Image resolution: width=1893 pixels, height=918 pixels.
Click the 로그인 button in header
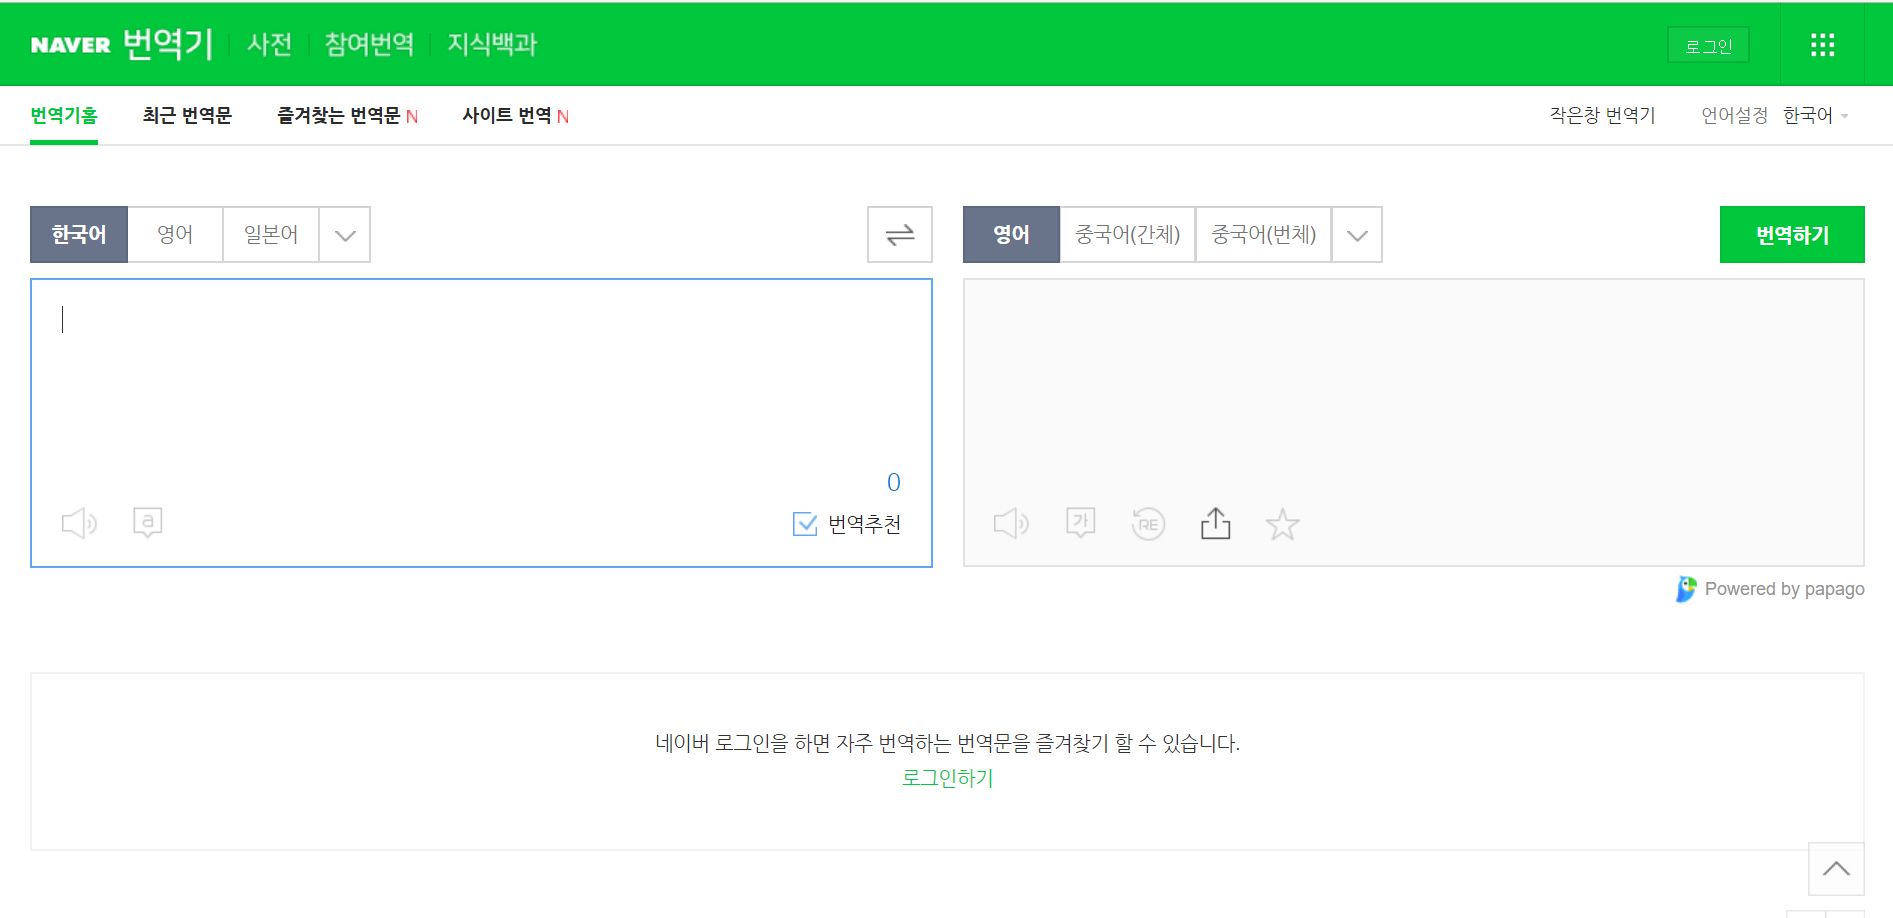click(1708, 45)
